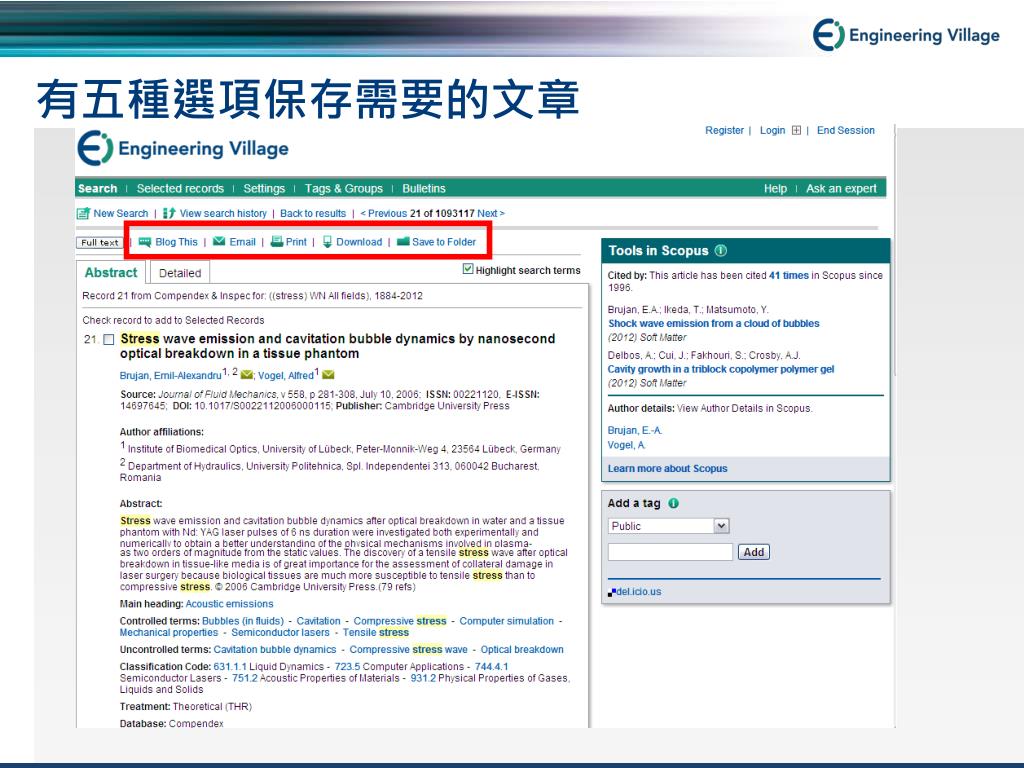Open Settings in the nav bar
The height and width of the screenshot is (768, 1024).
264,188
